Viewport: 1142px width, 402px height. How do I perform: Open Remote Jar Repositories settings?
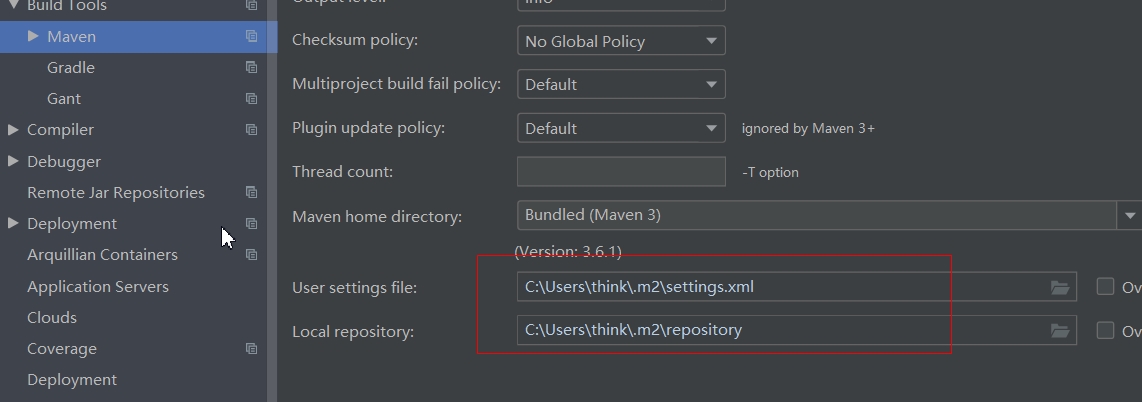[116, 192]
